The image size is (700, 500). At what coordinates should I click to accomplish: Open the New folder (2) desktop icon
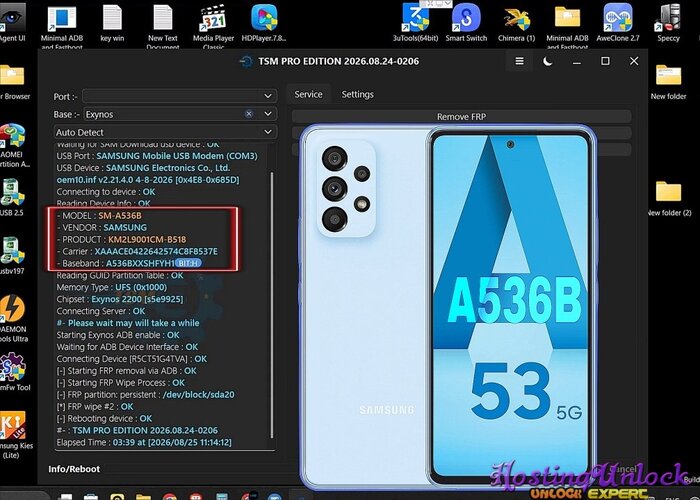point(670,199)
